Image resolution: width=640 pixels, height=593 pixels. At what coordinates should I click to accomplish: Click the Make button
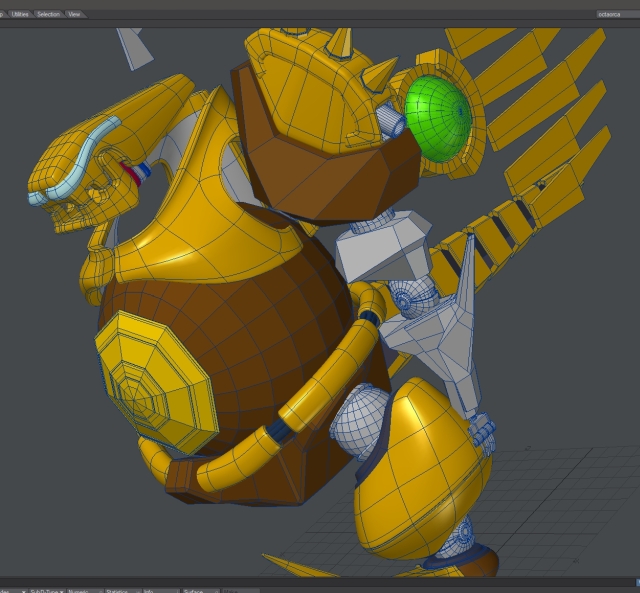coord(232,590)
